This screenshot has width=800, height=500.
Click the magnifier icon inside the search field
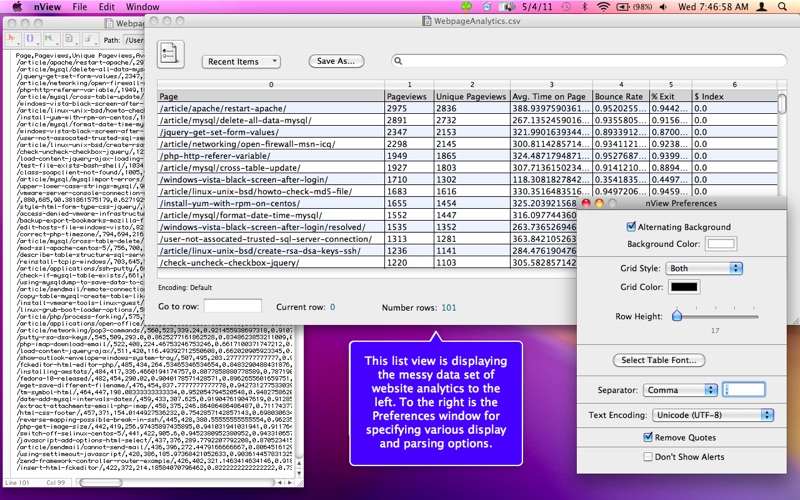(398, 61)
